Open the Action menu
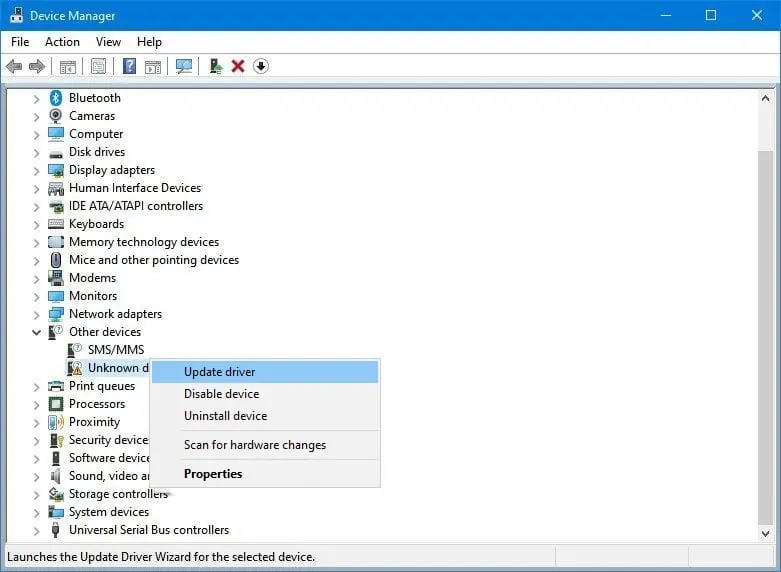Image resolution: width=781 pixels, height=572 pixels. 62,42
